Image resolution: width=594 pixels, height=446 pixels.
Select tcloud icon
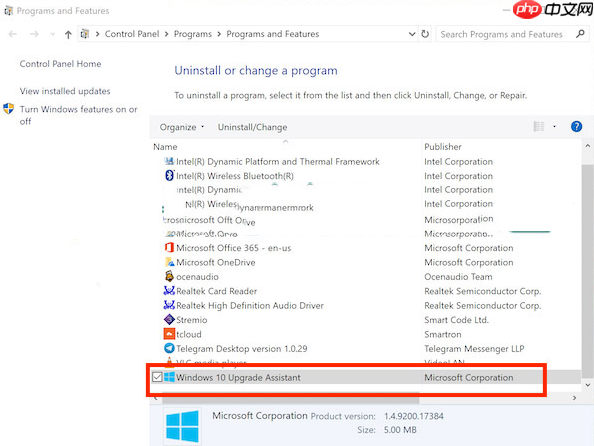(169, 334)
